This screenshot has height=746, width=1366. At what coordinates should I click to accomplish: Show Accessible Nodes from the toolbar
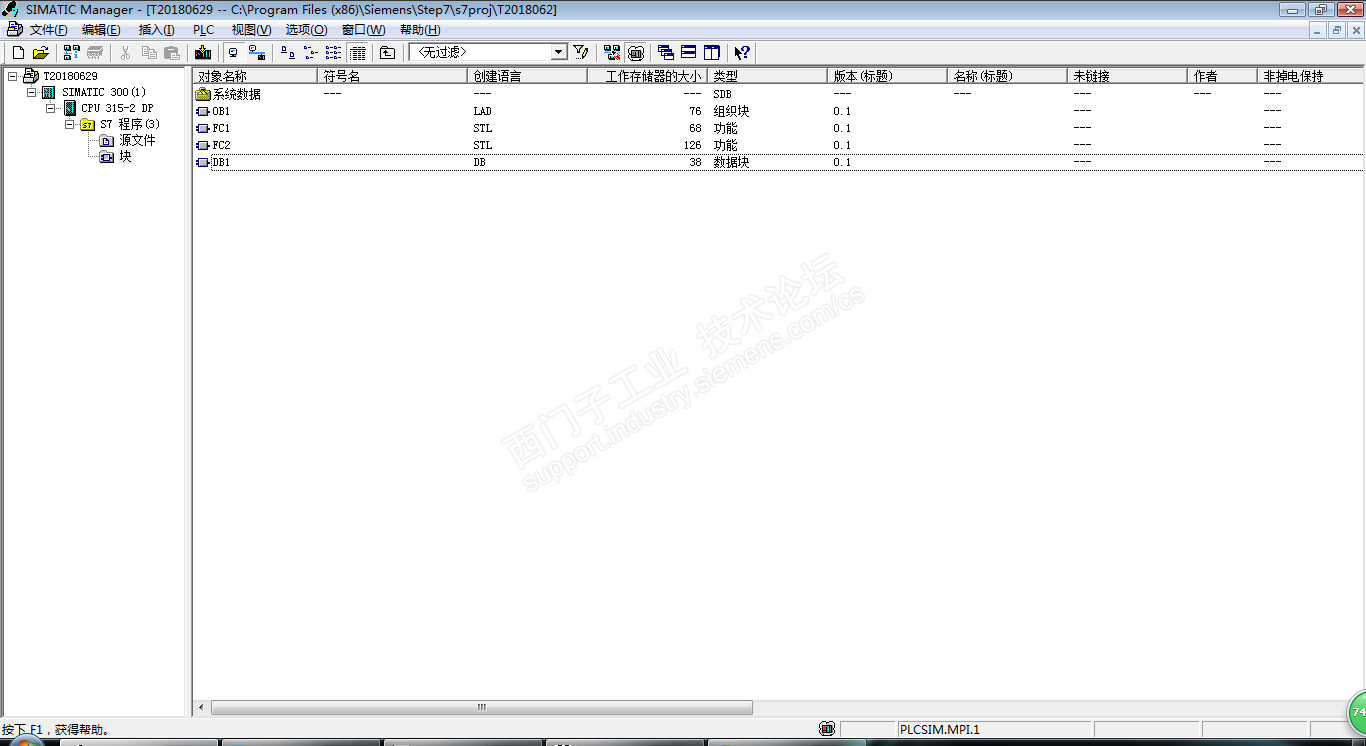(x=71, y=52)
